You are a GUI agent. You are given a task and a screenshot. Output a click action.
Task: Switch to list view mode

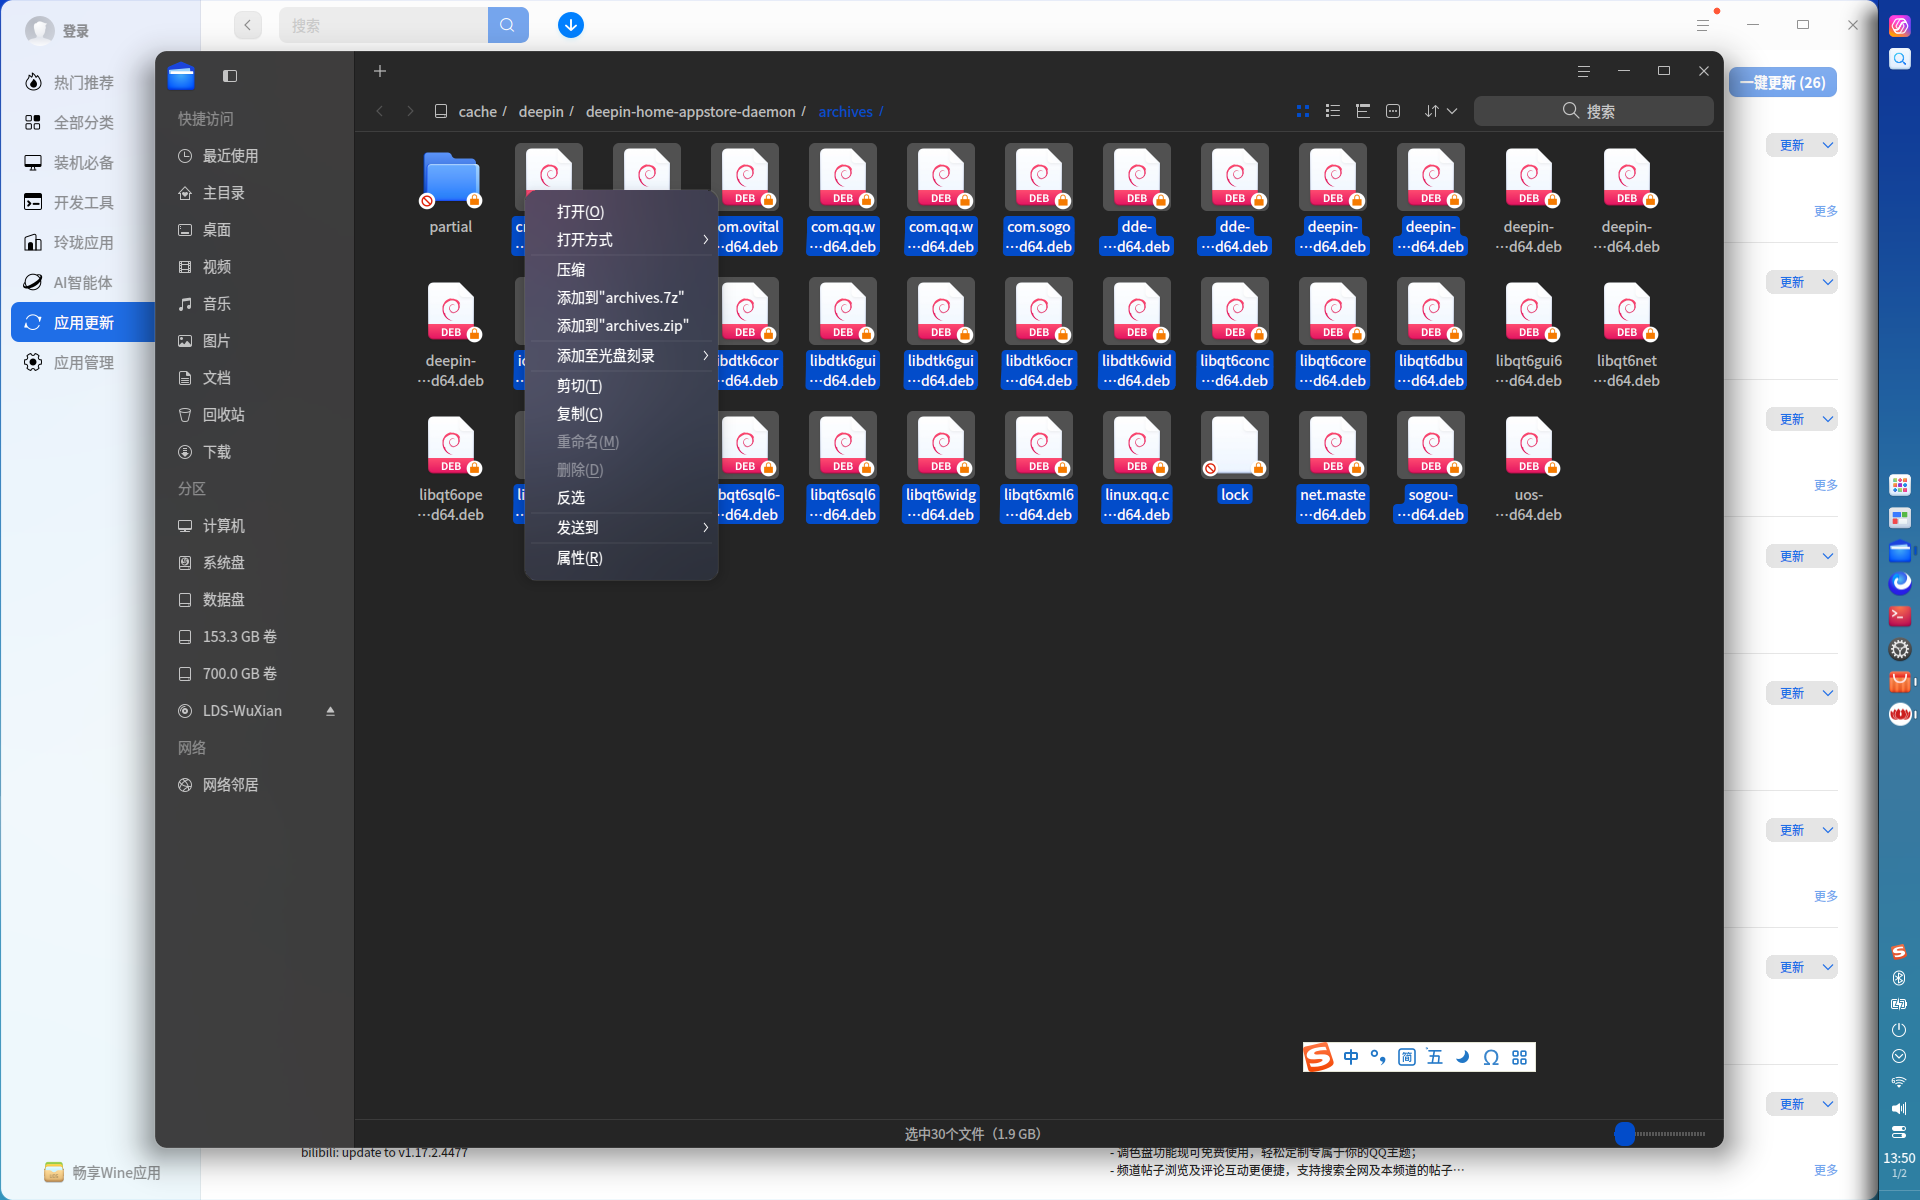[x=1332, y=111]
